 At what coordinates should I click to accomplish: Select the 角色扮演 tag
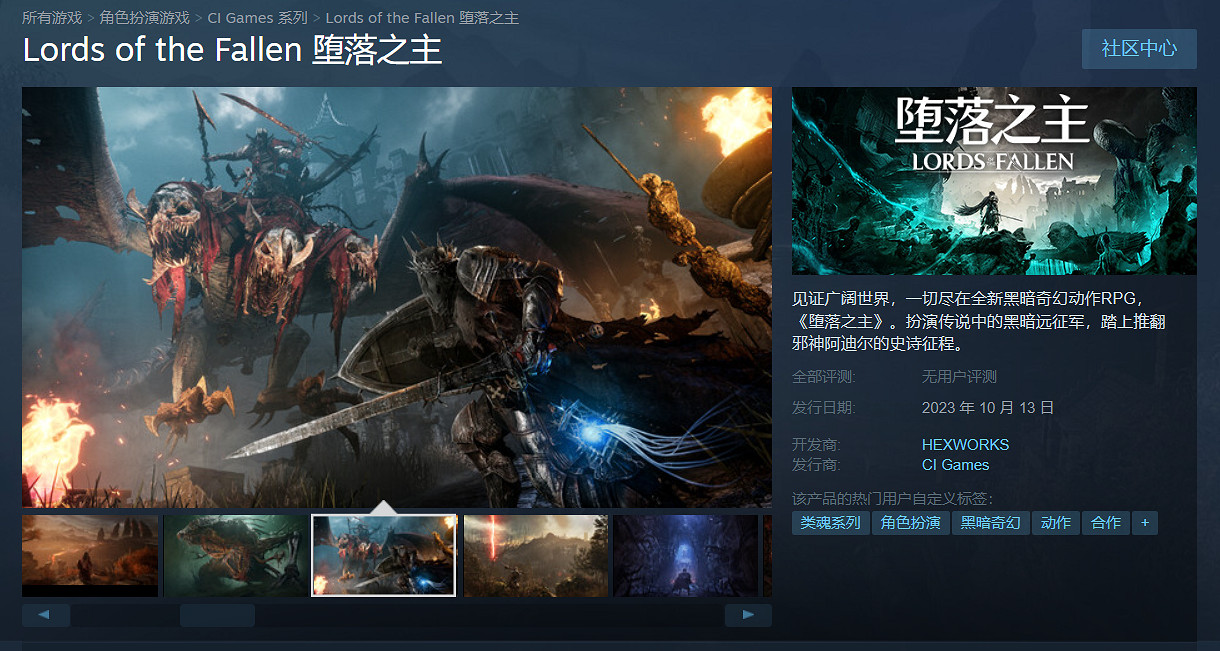(x=910, y=523)
